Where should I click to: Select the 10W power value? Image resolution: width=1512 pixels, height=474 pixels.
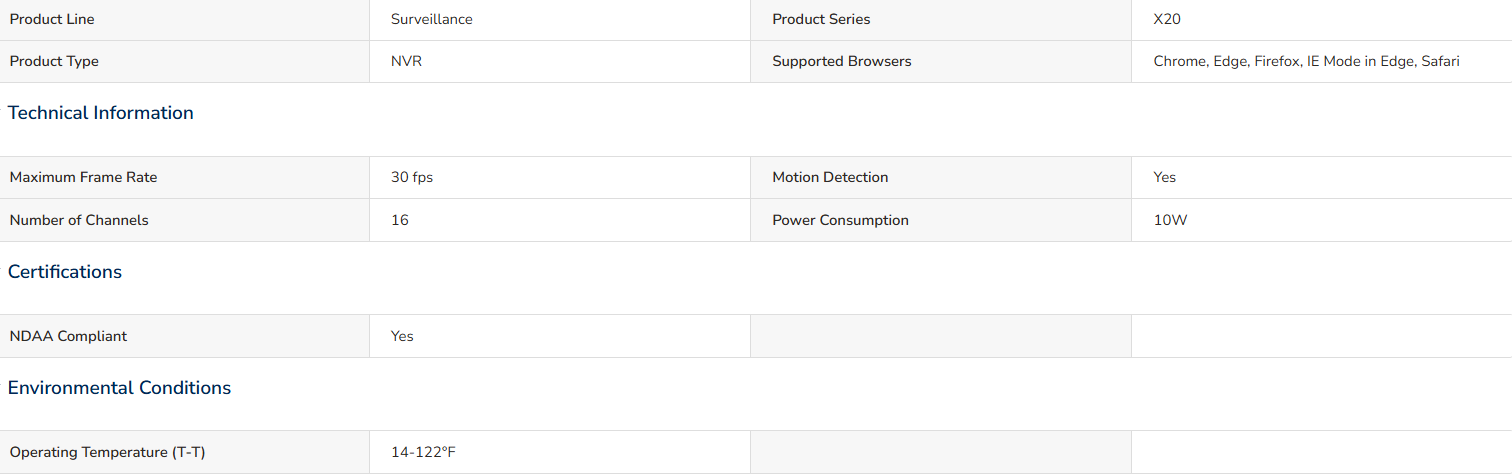coord(1170,220)
